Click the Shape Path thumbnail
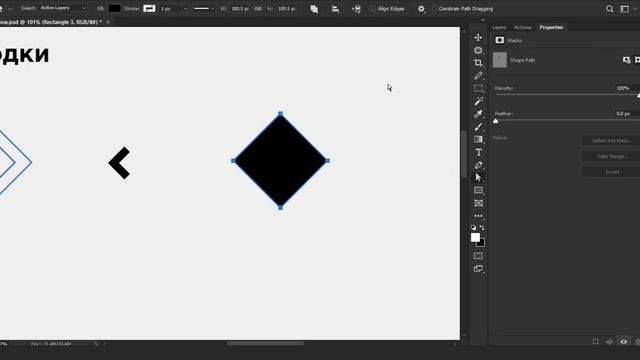This screenshot has height=360, width=640. (x=500, y=60)
